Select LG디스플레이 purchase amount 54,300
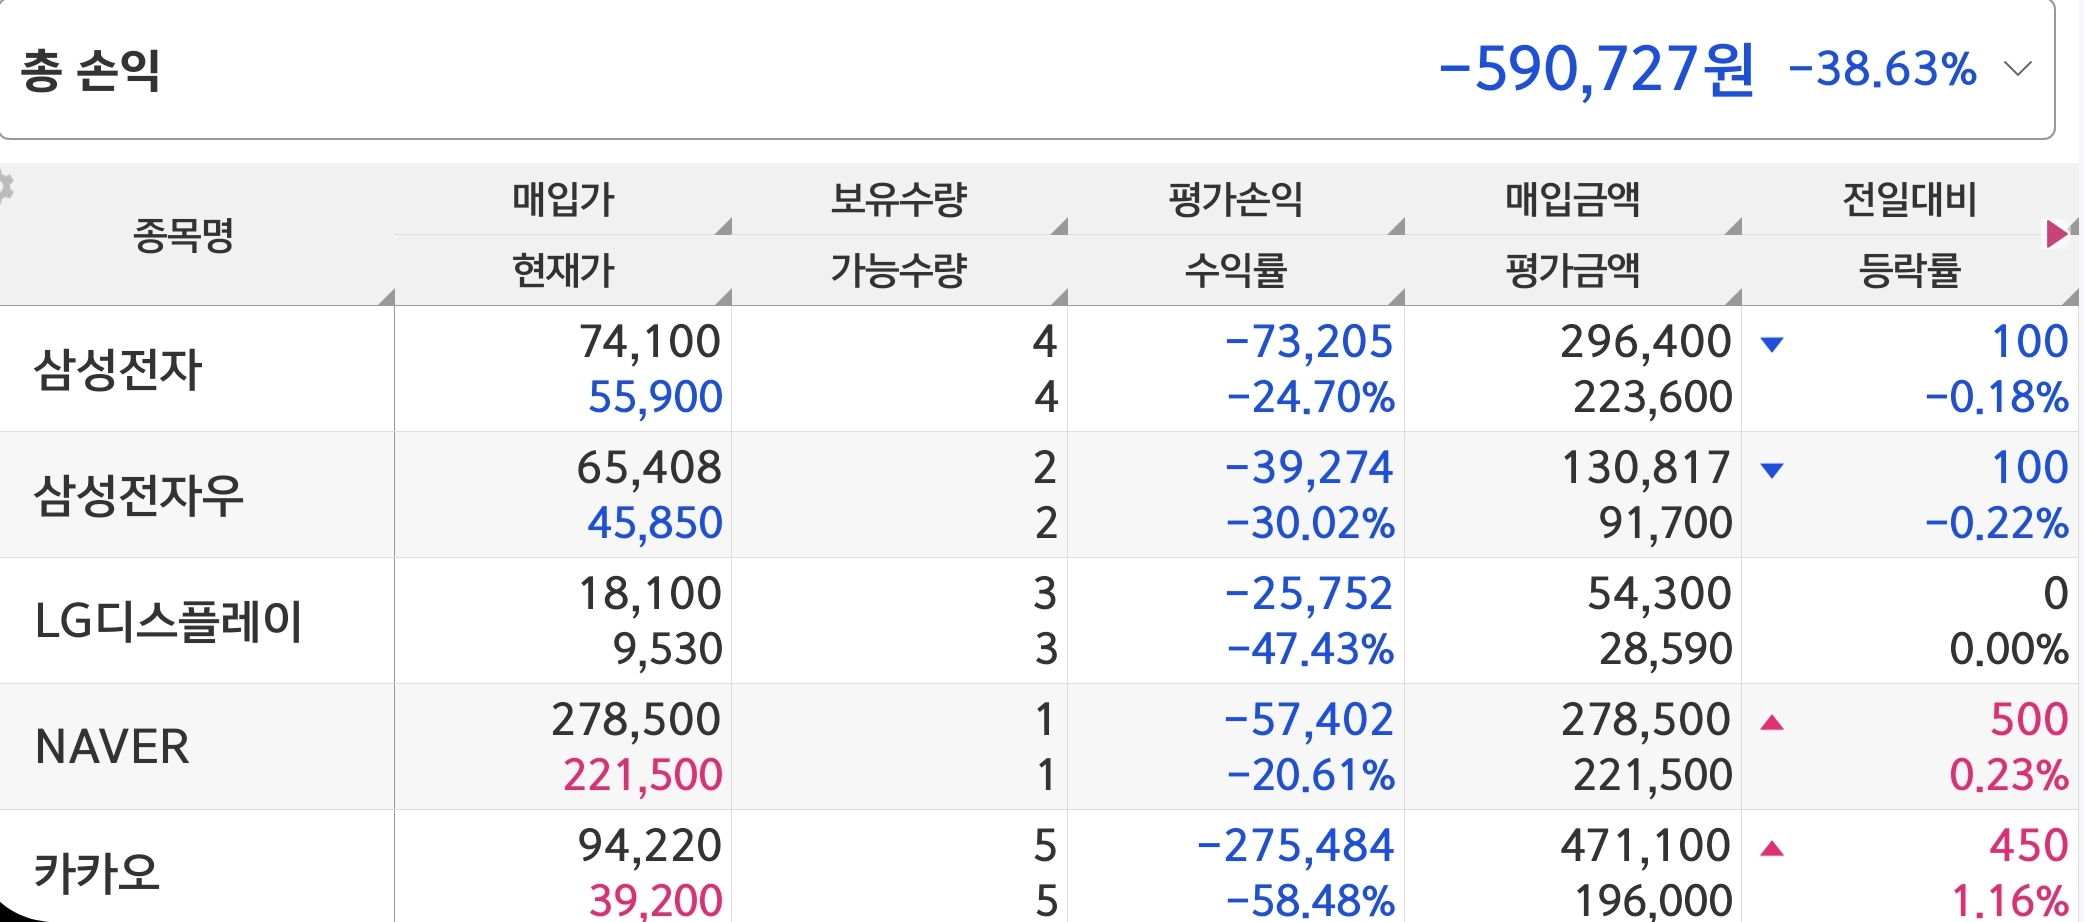The image size is (2084, 922). [x=1660, y=594]
